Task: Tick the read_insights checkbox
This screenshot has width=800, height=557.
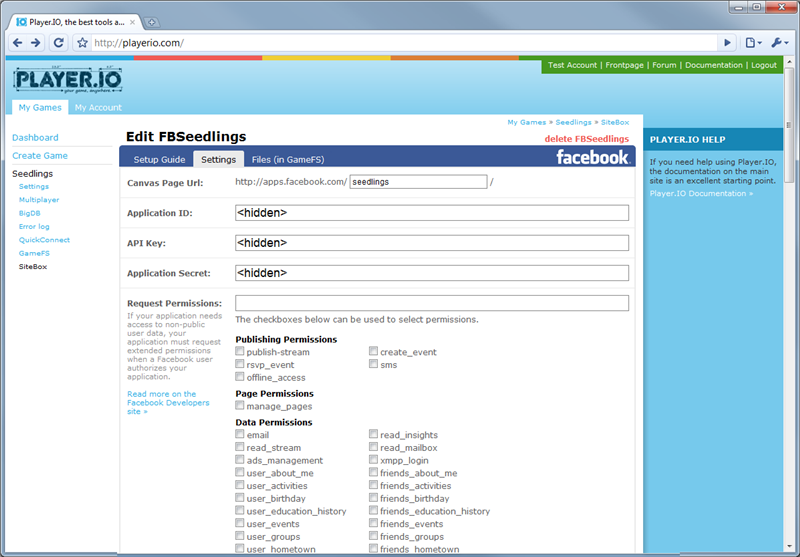Action: [373, 434]
